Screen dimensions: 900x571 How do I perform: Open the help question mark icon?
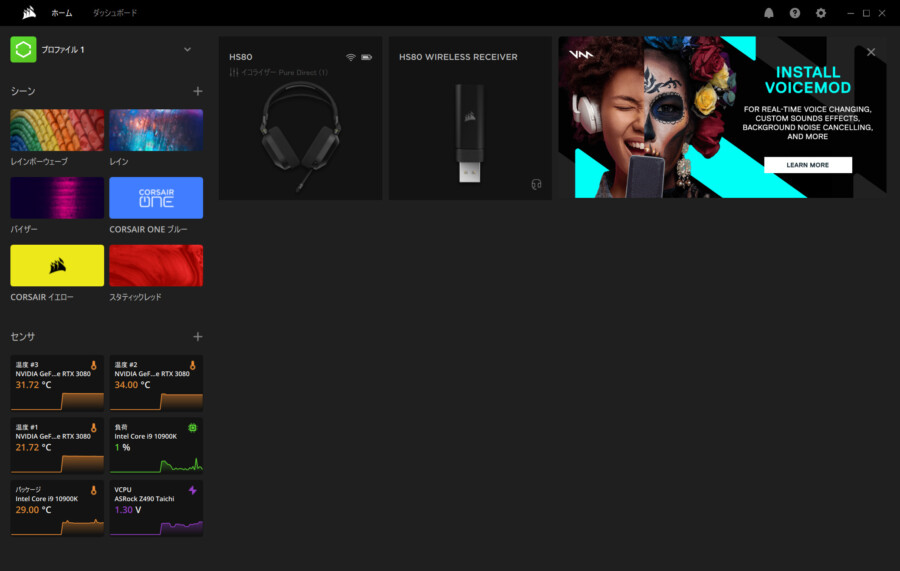[795, 13]
